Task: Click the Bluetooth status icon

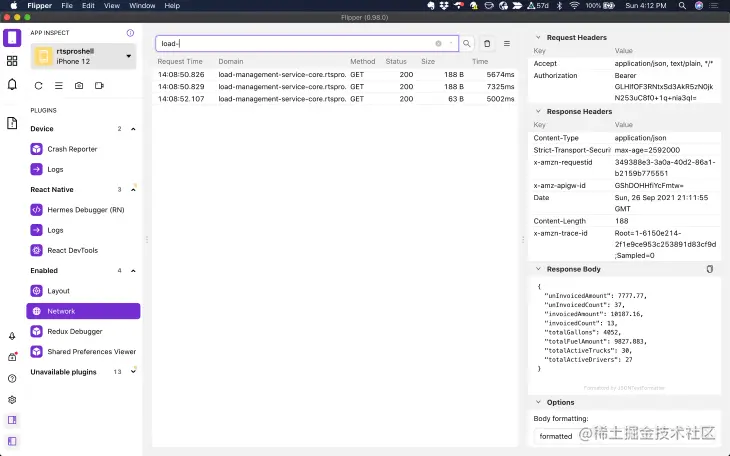Action: click(x=560, y=6)
